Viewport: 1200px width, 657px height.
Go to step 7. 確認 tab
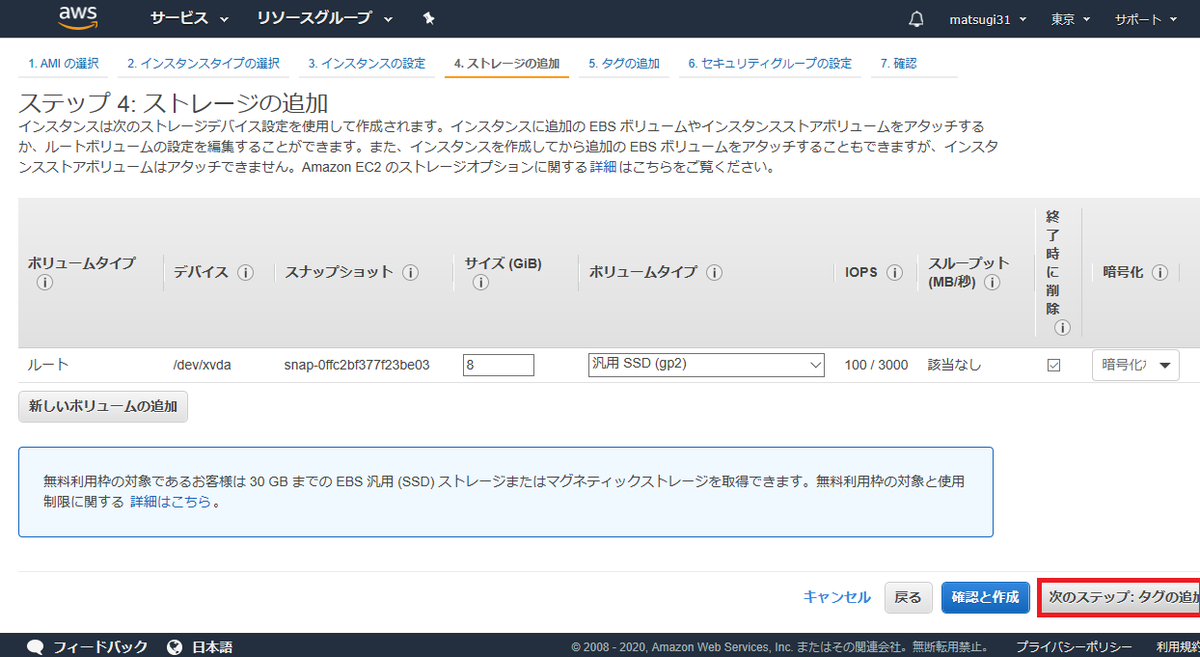898,63
